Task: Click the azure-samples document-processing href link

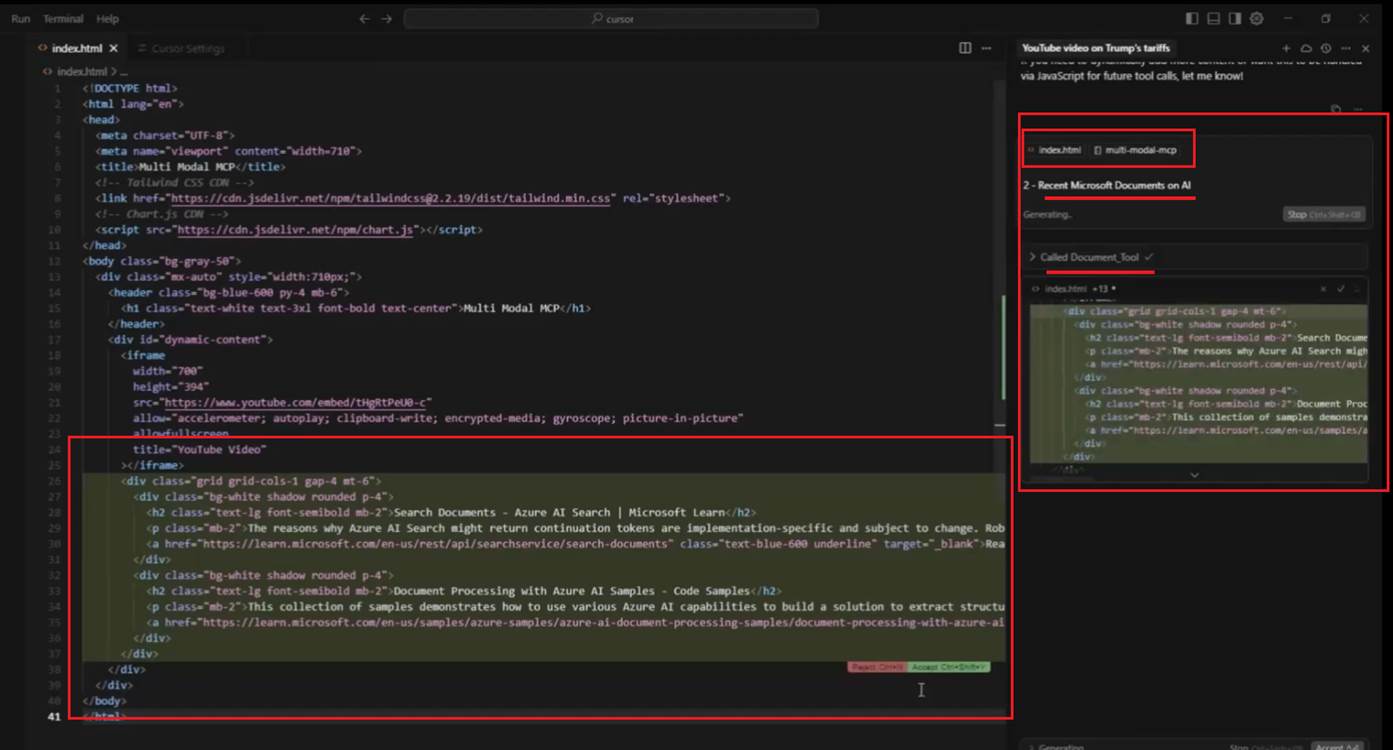Action: coord(602,622)
